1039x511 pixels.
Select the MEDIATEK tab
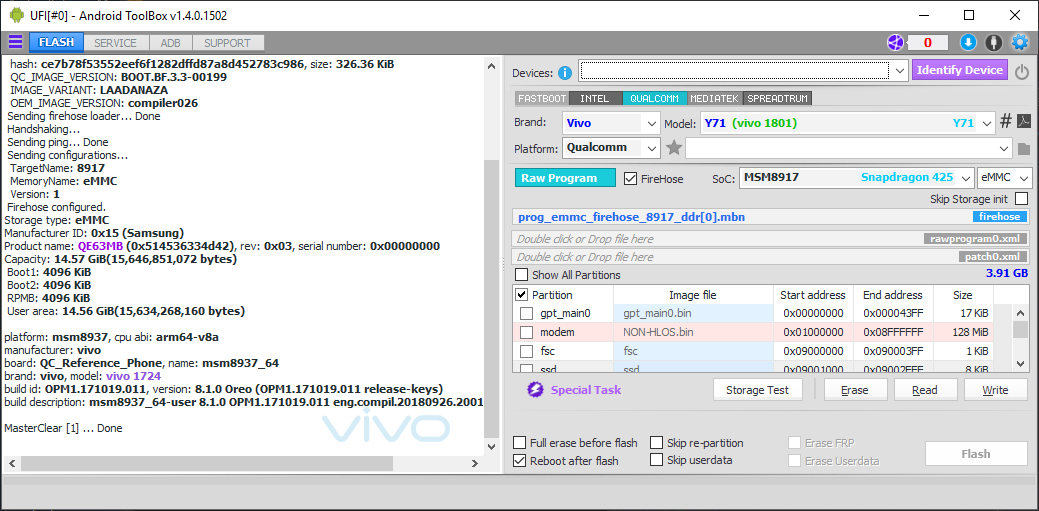714,98
